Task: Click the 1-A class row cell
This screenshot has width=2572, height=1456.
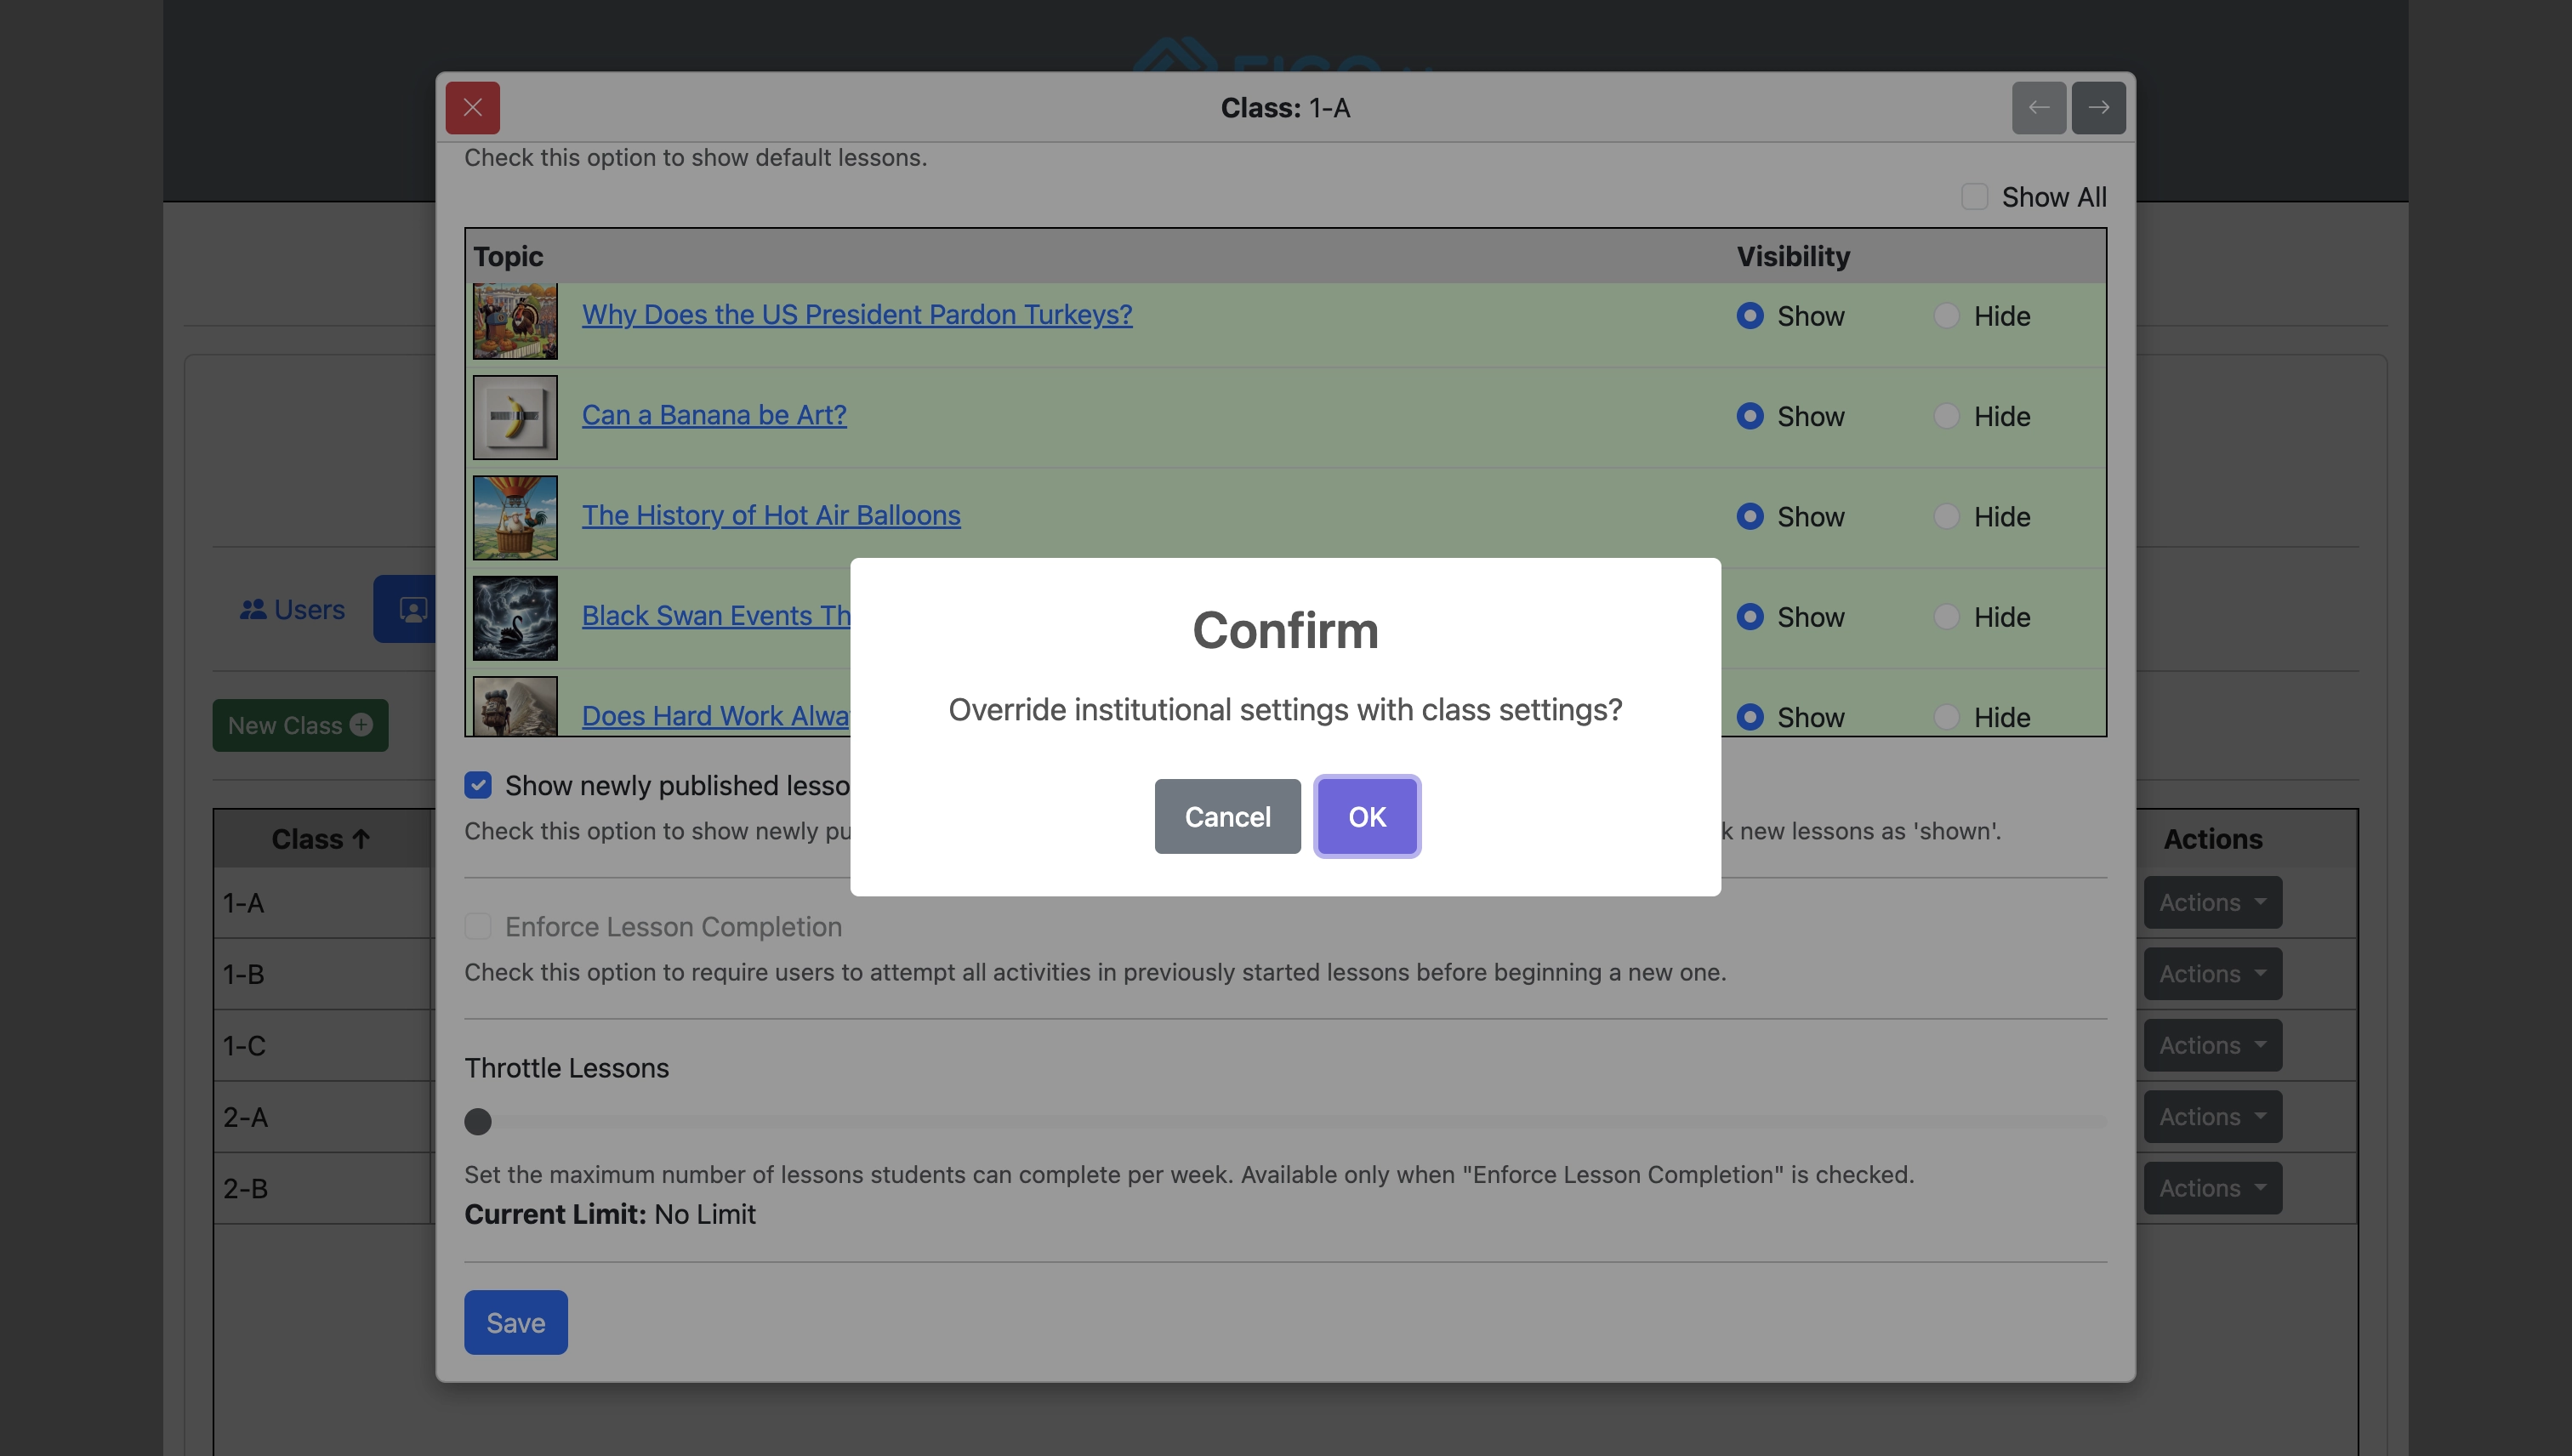Action: [x=322, y=902]
